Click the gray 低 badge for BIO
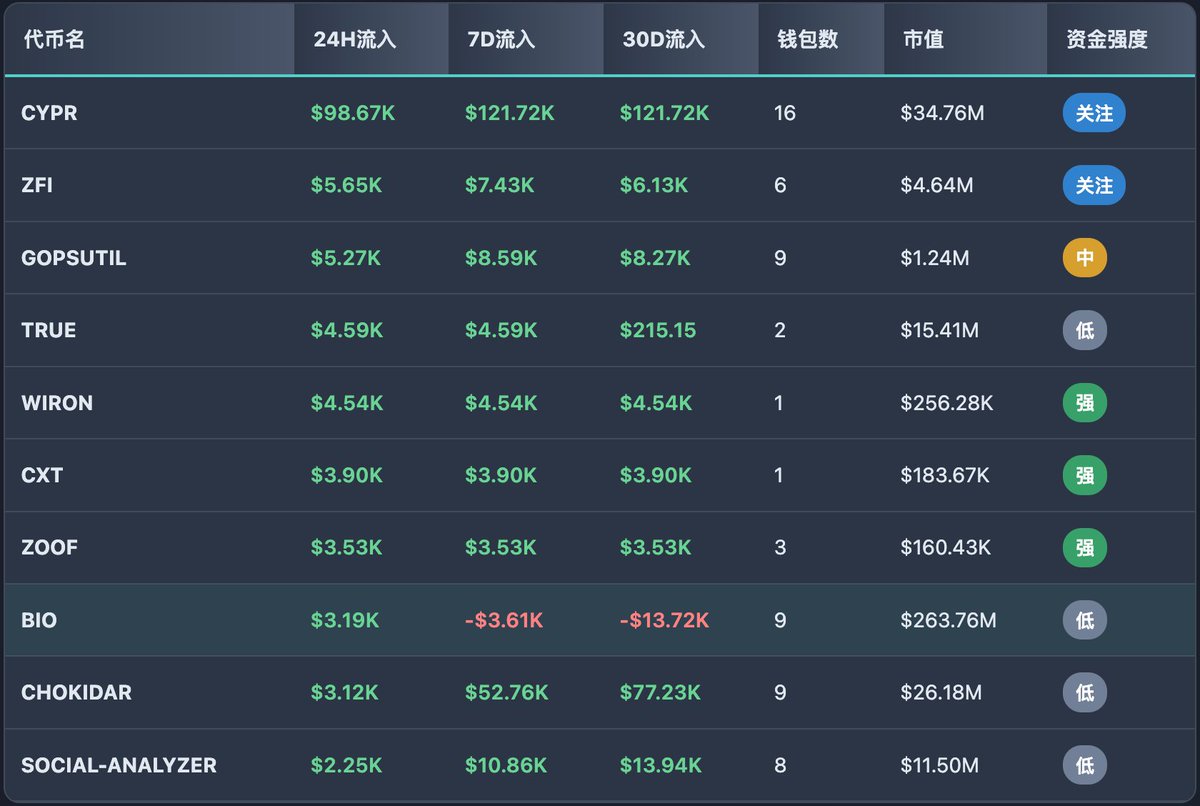The image size is (1200, 806). [1084, 620]
